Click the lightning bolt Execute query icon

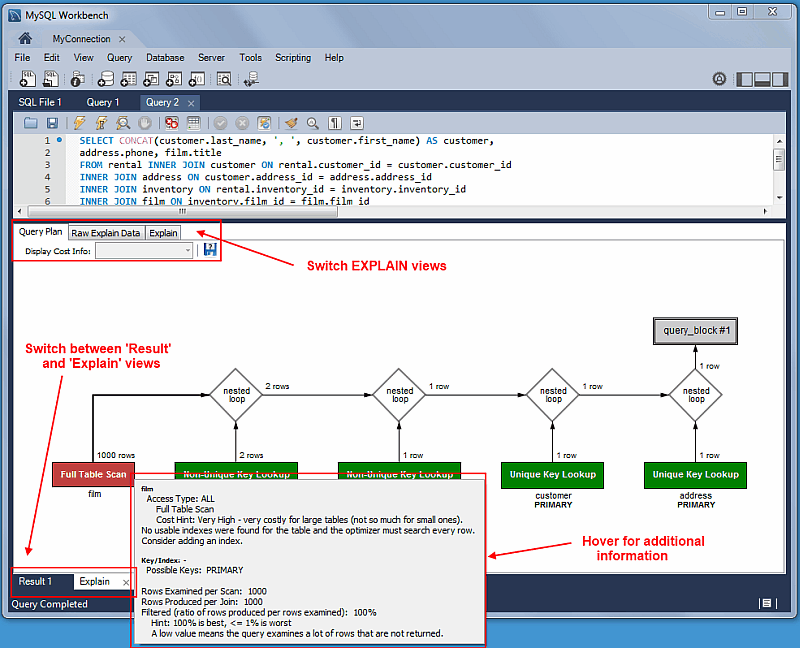(79, 123)
